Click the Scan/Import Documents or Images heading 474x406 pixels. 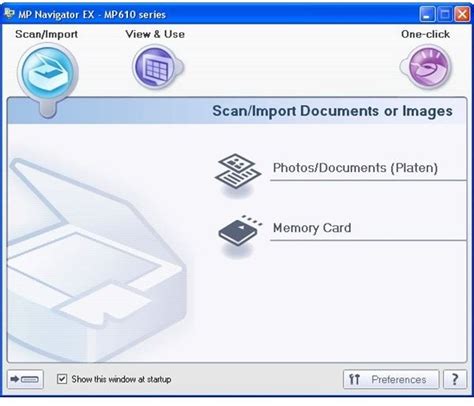pos(332,111)
